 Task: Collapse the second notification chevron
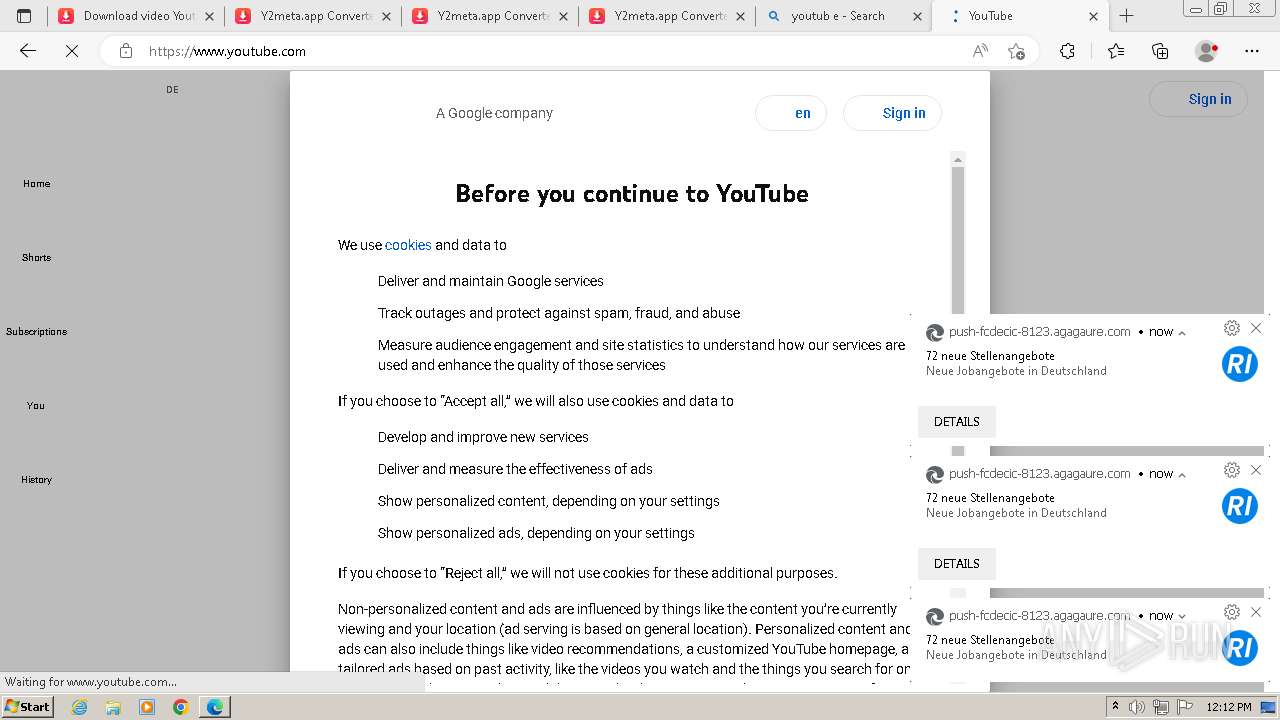click(1182, 475)
